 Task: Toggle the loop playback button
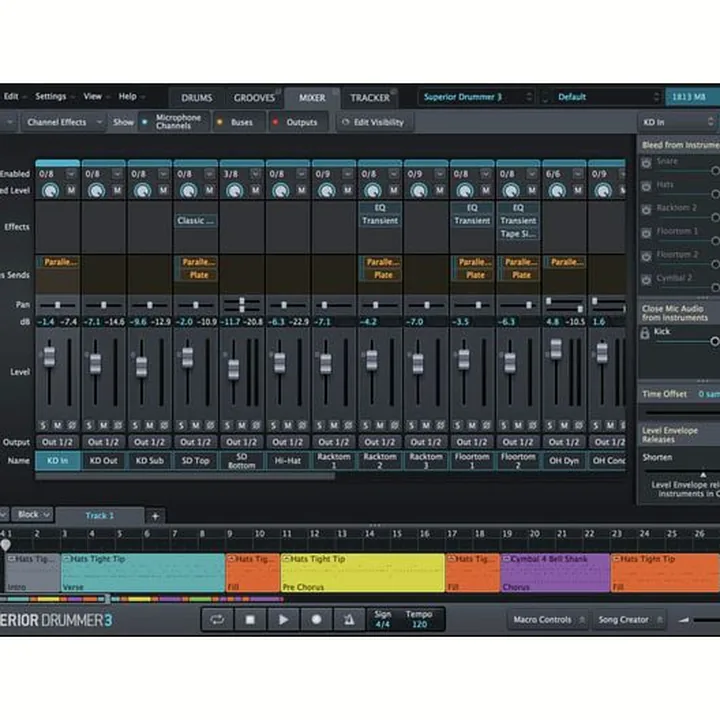(217, 619)
